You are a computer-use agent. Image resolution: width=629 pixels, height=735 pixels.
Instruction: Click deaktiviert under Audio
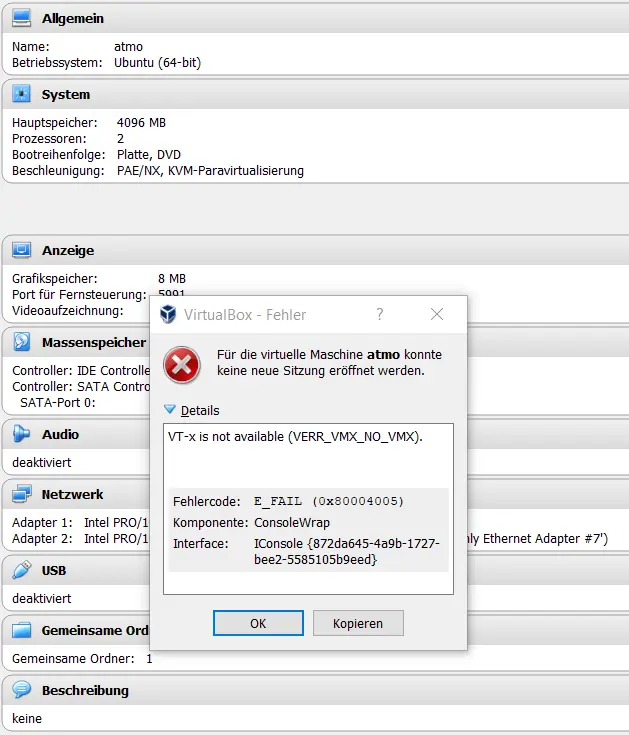42,463
